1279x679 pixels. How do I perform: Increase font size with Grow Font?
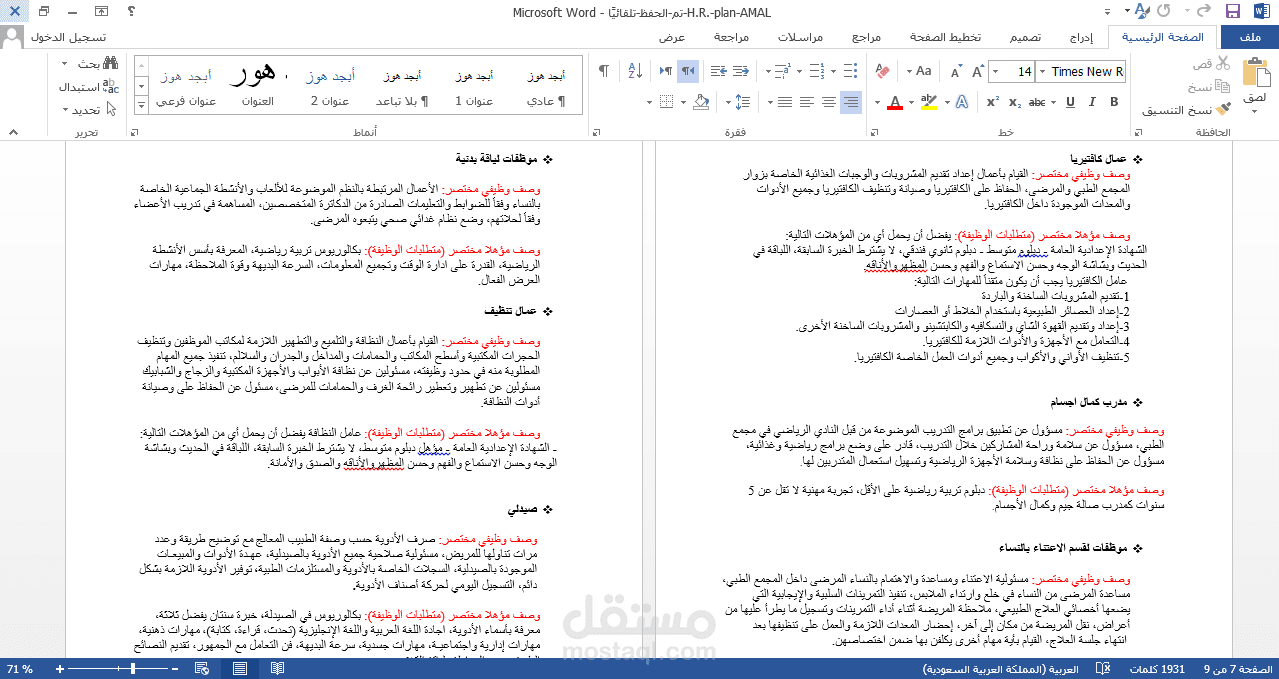978,72
